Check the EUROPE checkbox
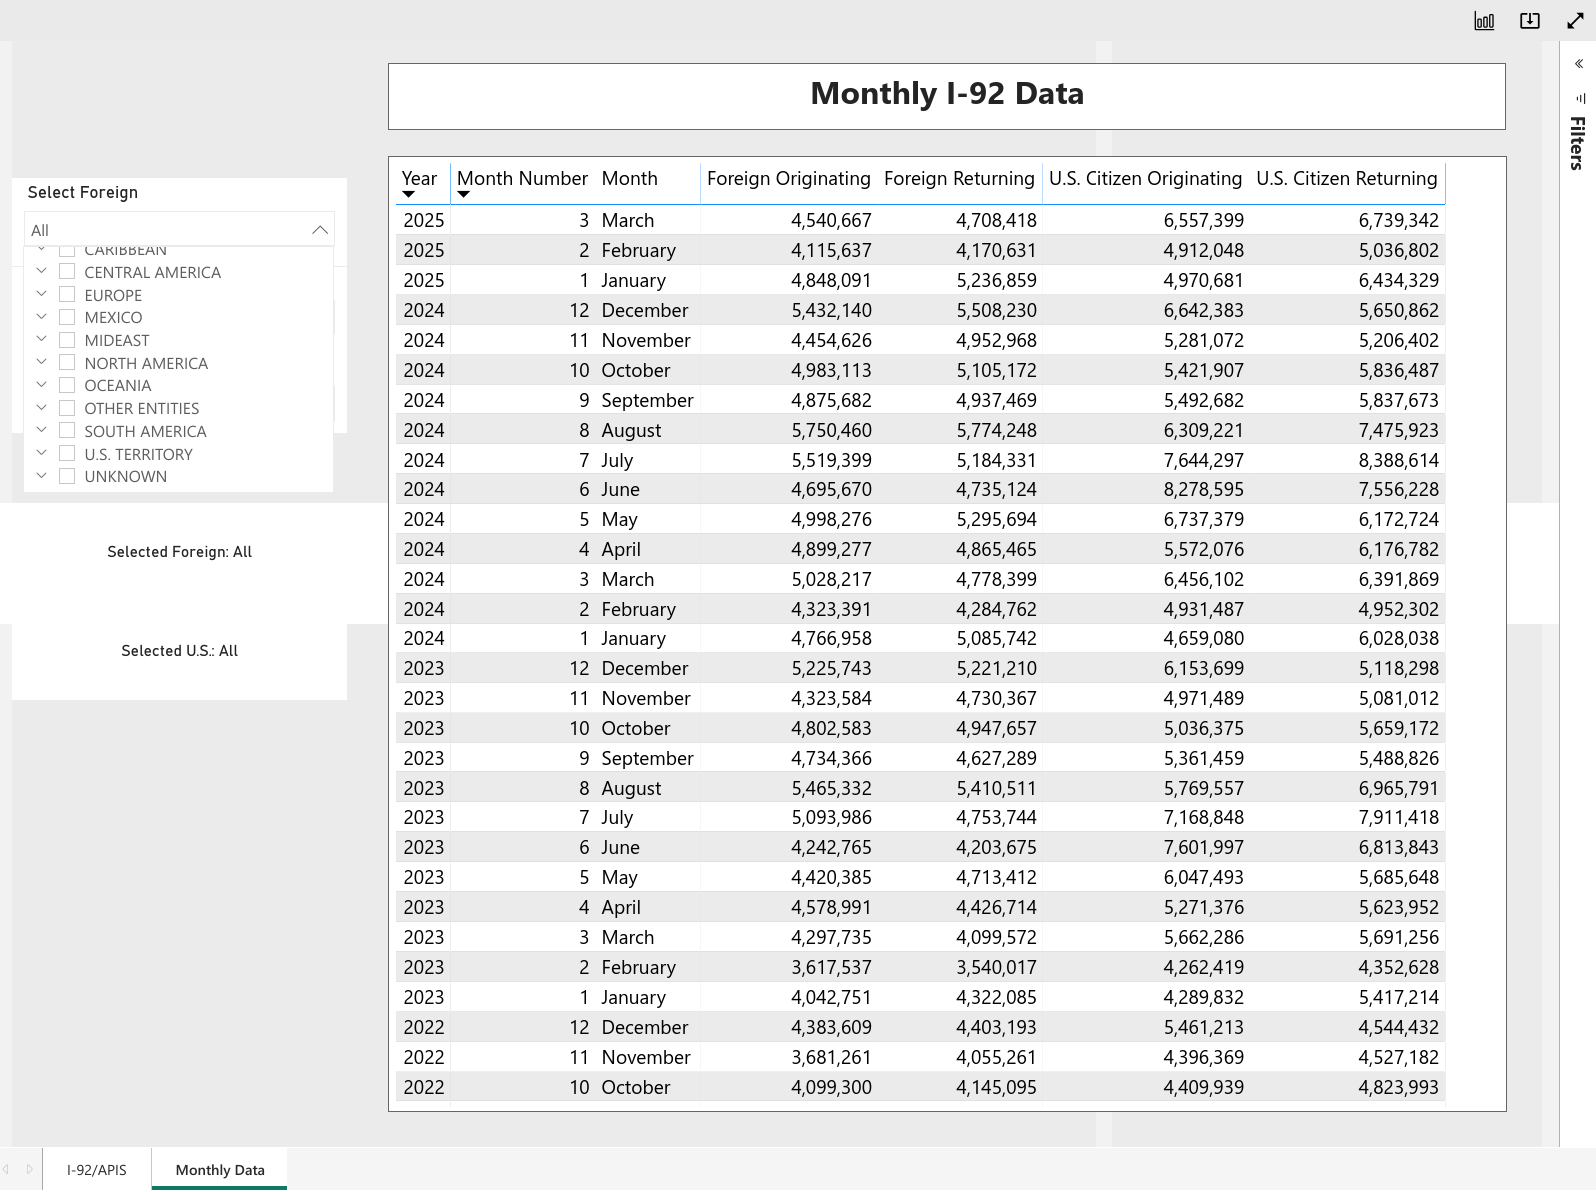 67,294
